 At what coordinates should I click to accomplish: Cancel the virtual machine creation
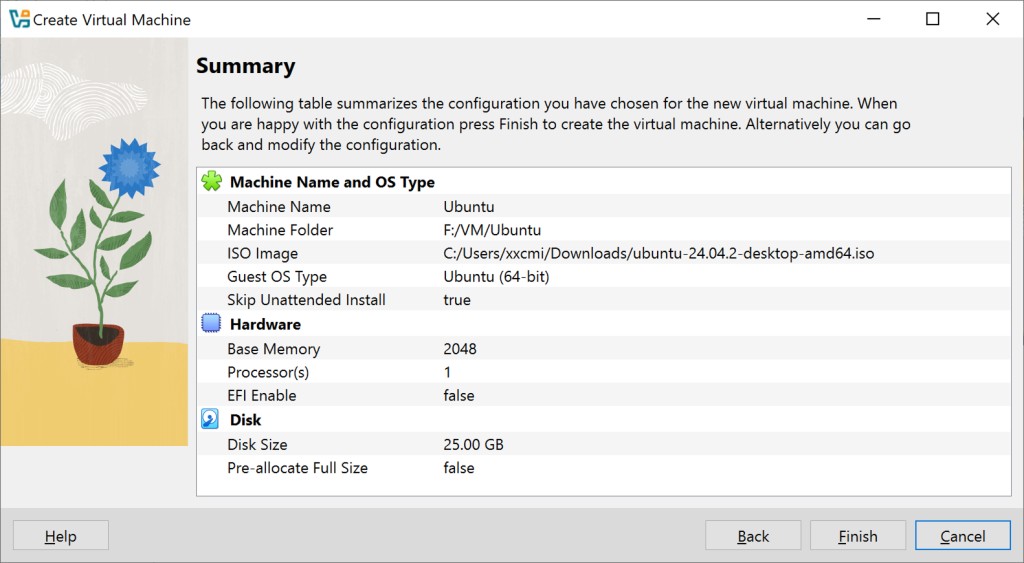click(963, 536)
